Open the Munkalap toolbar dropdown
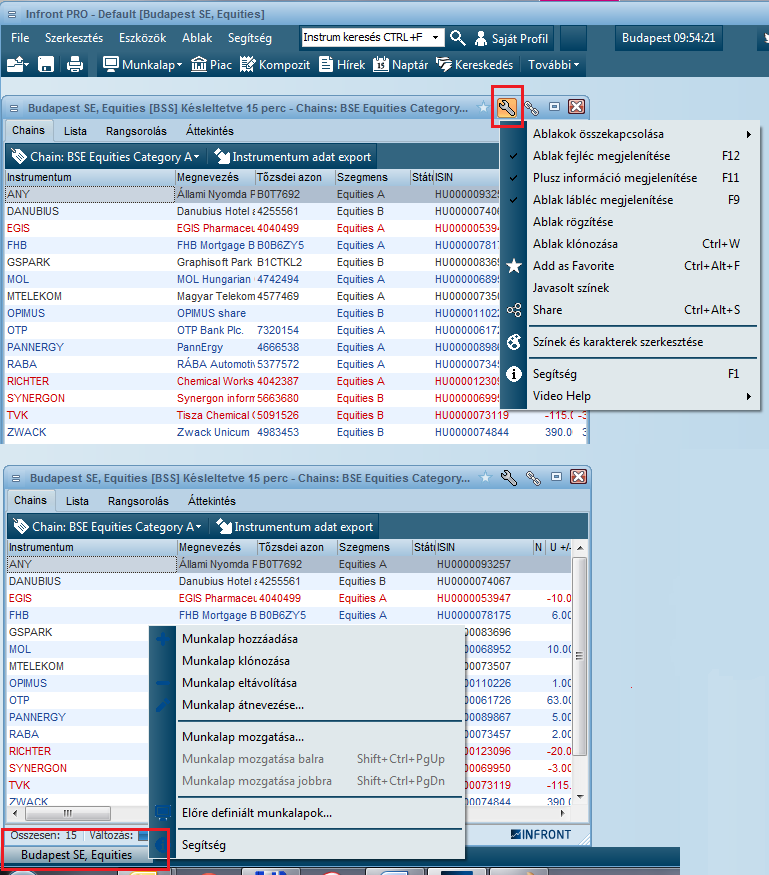The height and width of the screenshot is (875, 769). [143, 65]
